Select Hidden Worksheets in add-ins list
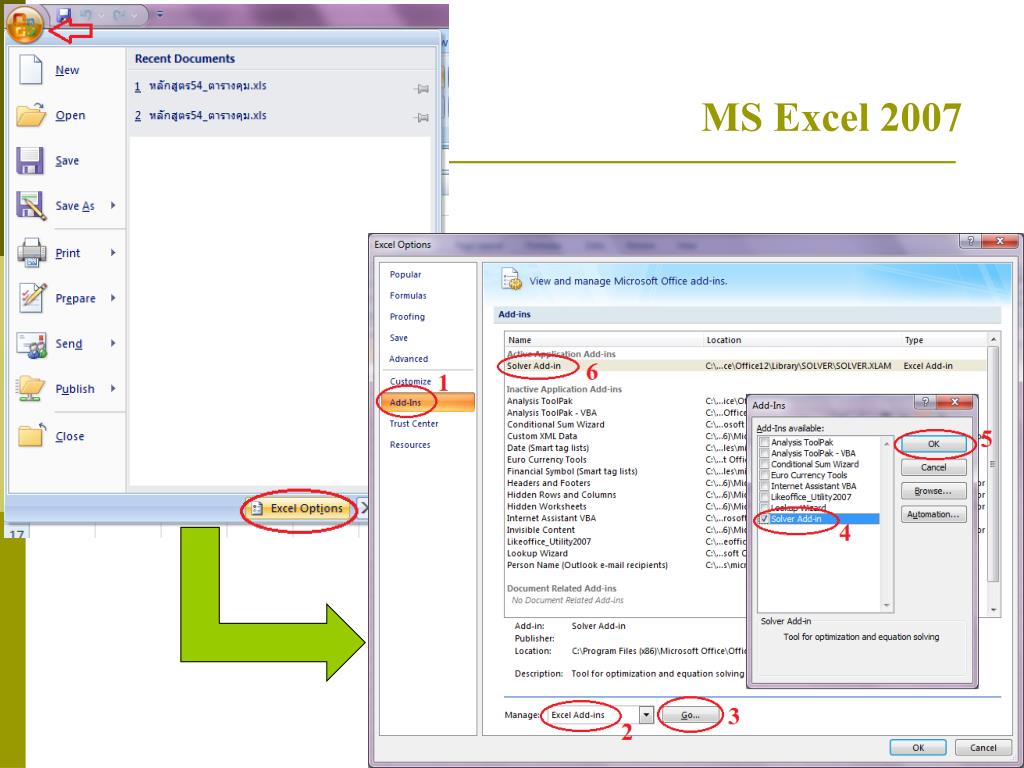Image resolution: width=1024 pixels, height=768 pixels. coord(547,507)
